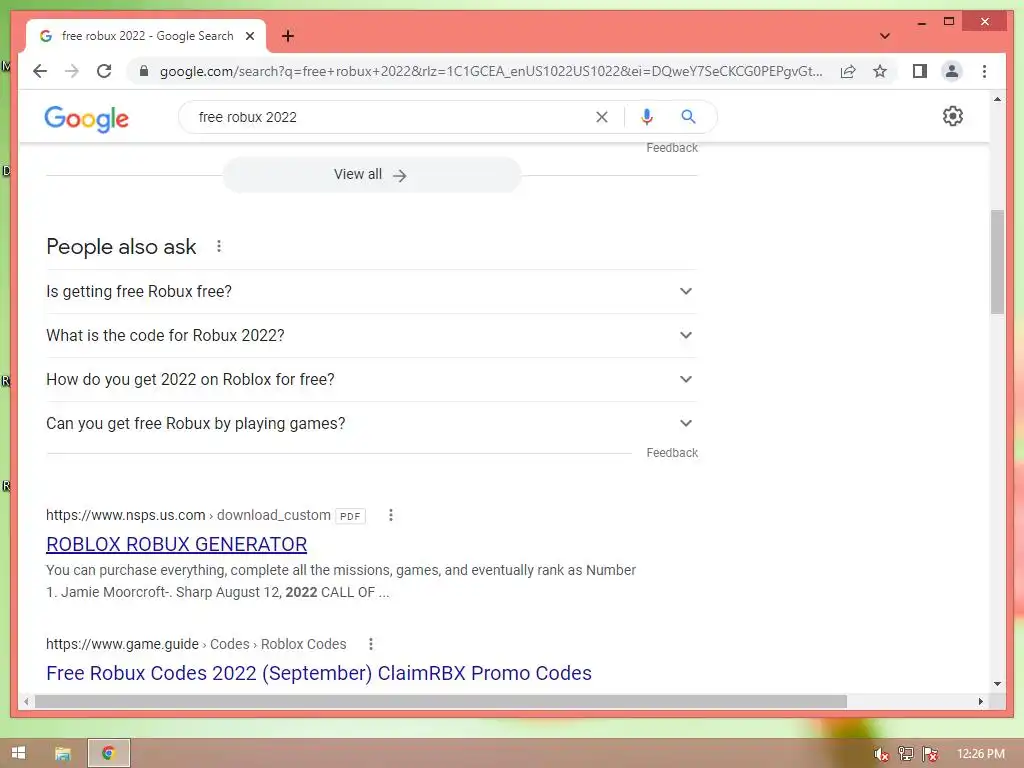The image size is (1024, 768).
Task: Open the Chrome profile avatar
Action: click(952, 71)
